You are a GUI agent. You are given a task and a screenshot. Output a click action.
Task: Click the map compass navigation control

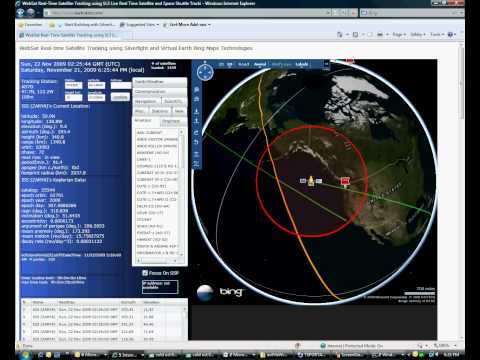(x=205, y=72)
